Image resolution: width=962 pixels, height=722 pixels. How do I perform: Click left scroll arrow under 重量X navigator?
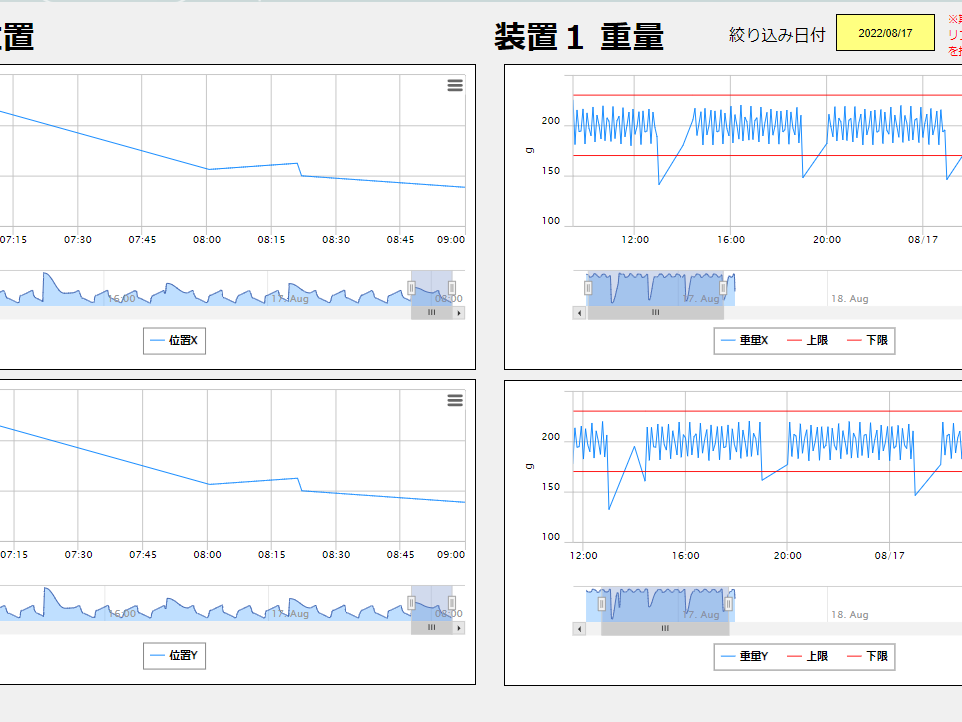[x=579, y=313]
